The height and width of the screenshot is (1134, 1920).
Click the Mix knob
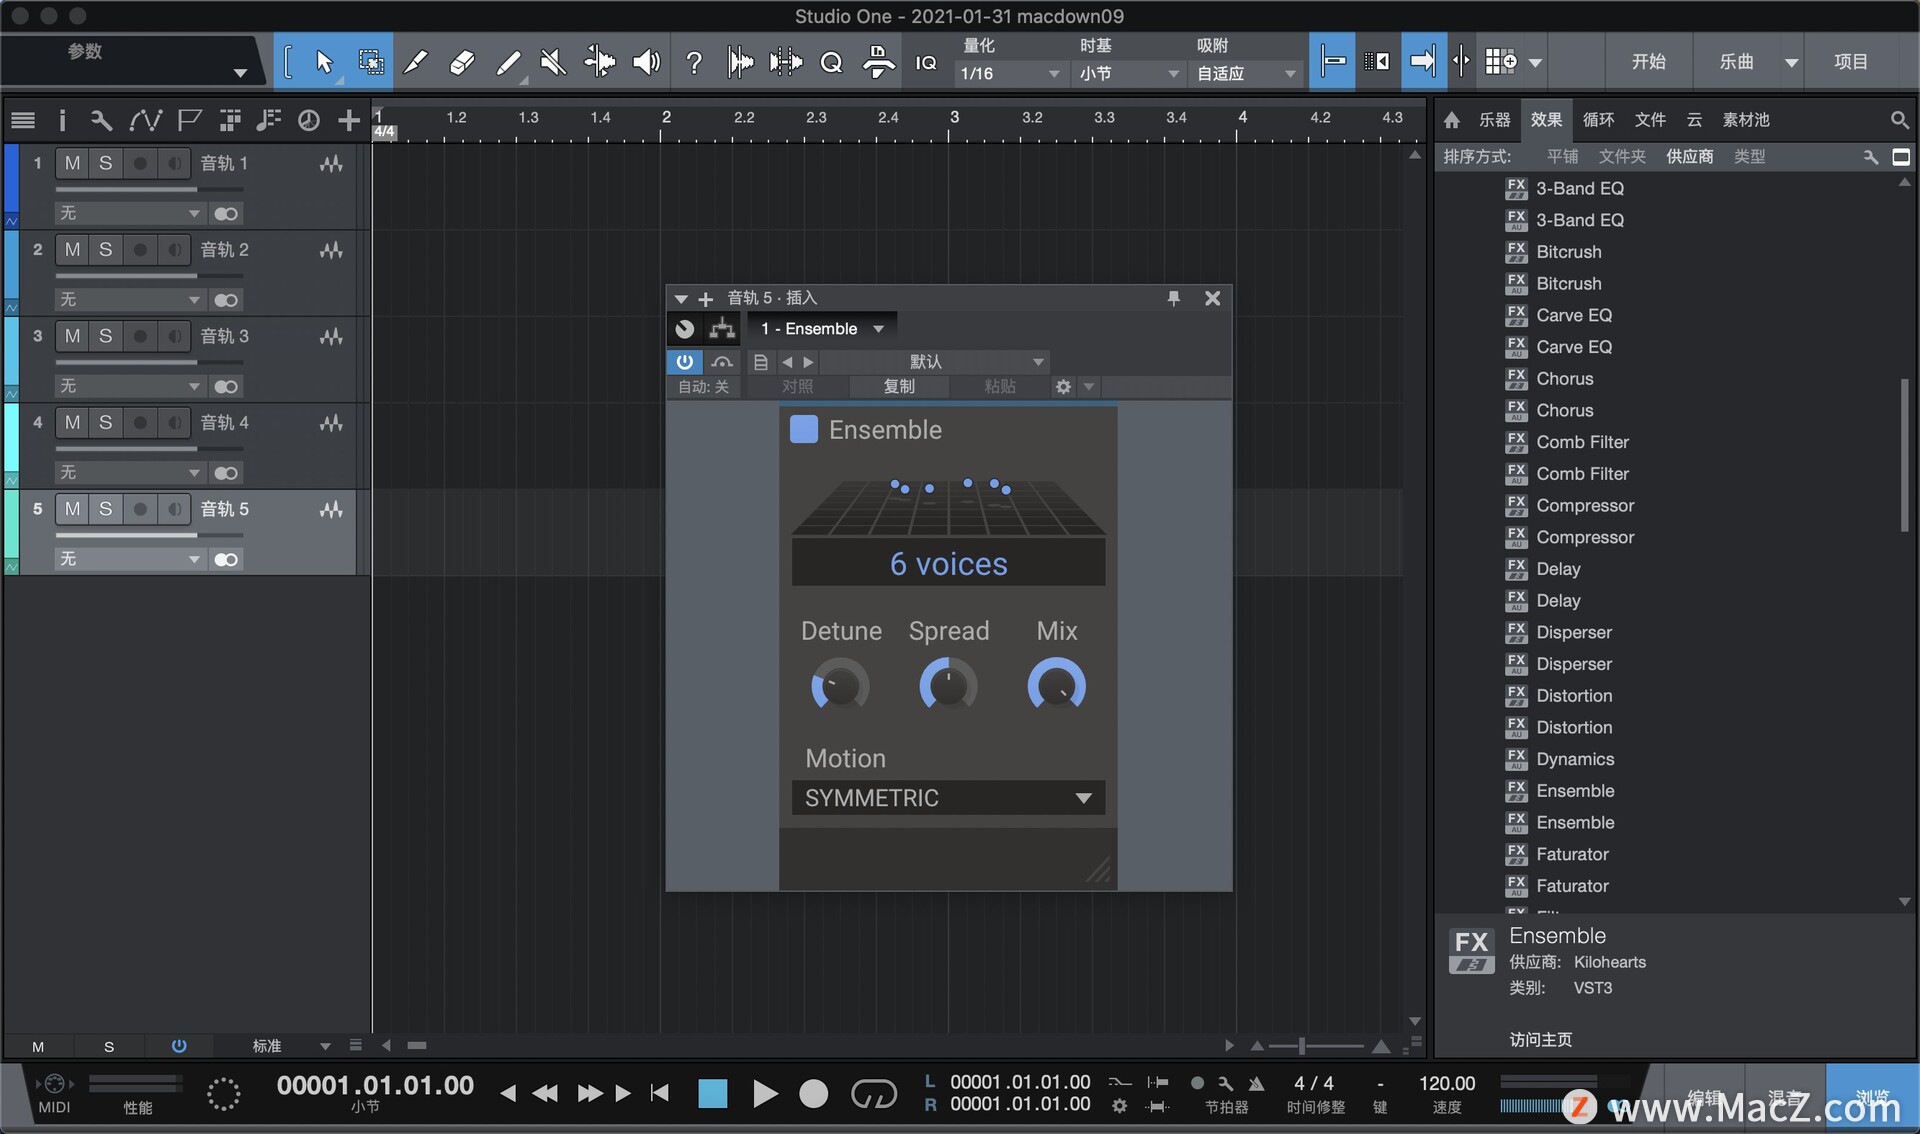pyautogui.click(x=1056, y=686)
